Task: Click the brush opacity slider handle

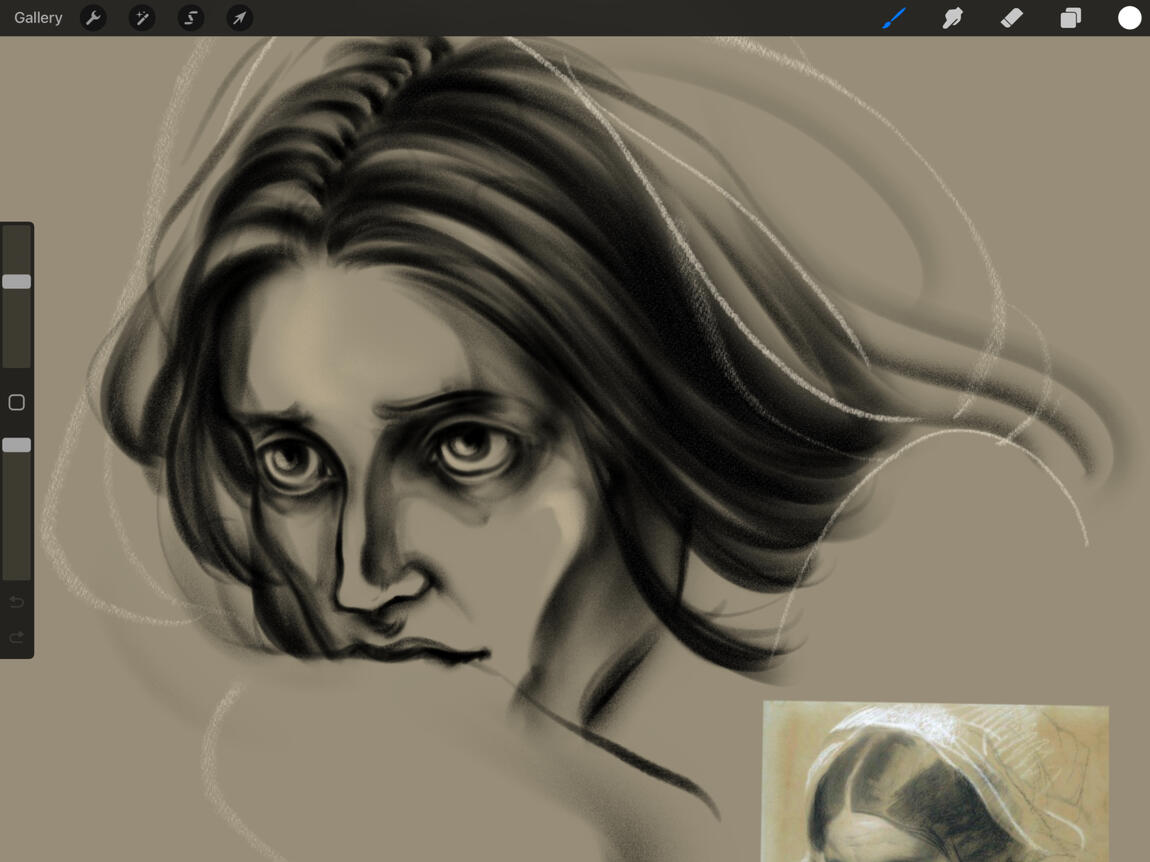Action: [16, 445]
